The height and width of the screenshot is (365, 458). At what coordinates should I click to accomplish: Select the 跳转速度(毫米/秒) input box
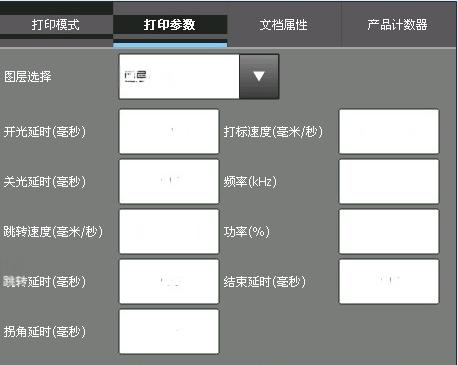169,232
